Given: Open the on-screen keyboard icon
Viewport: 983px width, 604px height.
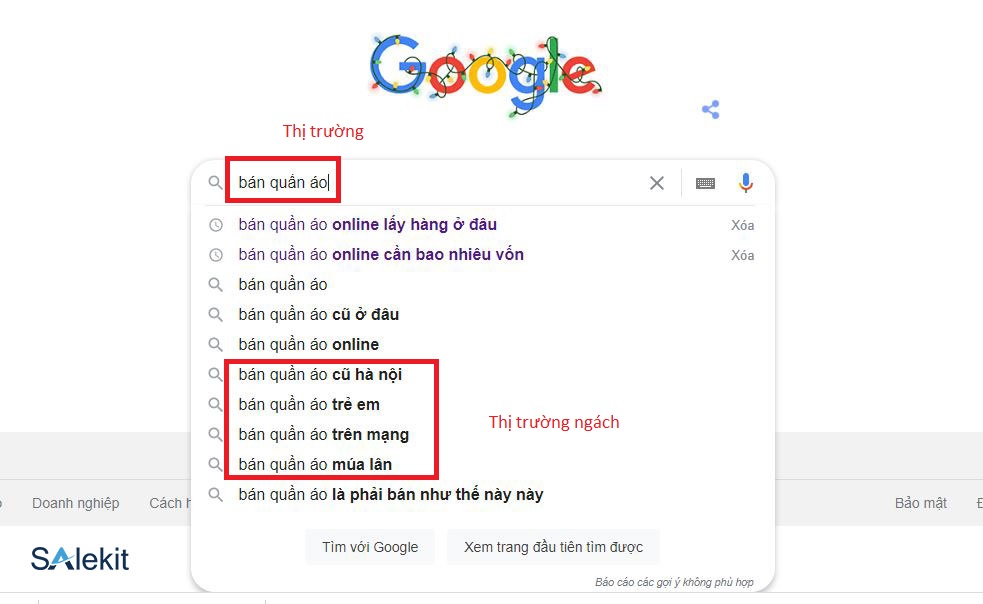Looking at the screenshot, I should tap(704, 182).
